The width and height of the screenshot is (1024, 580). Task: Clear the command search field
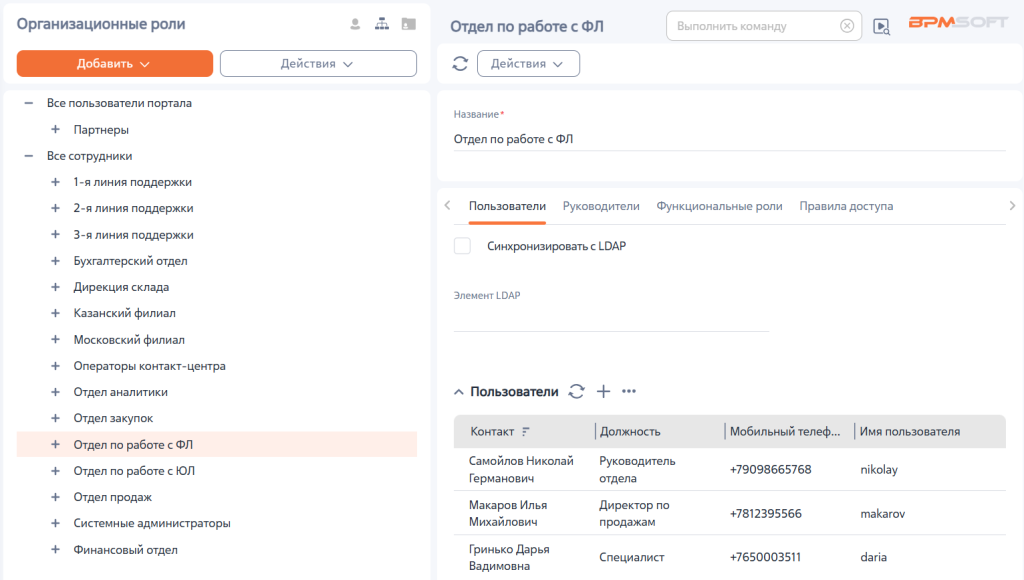[x=847, y=26]
